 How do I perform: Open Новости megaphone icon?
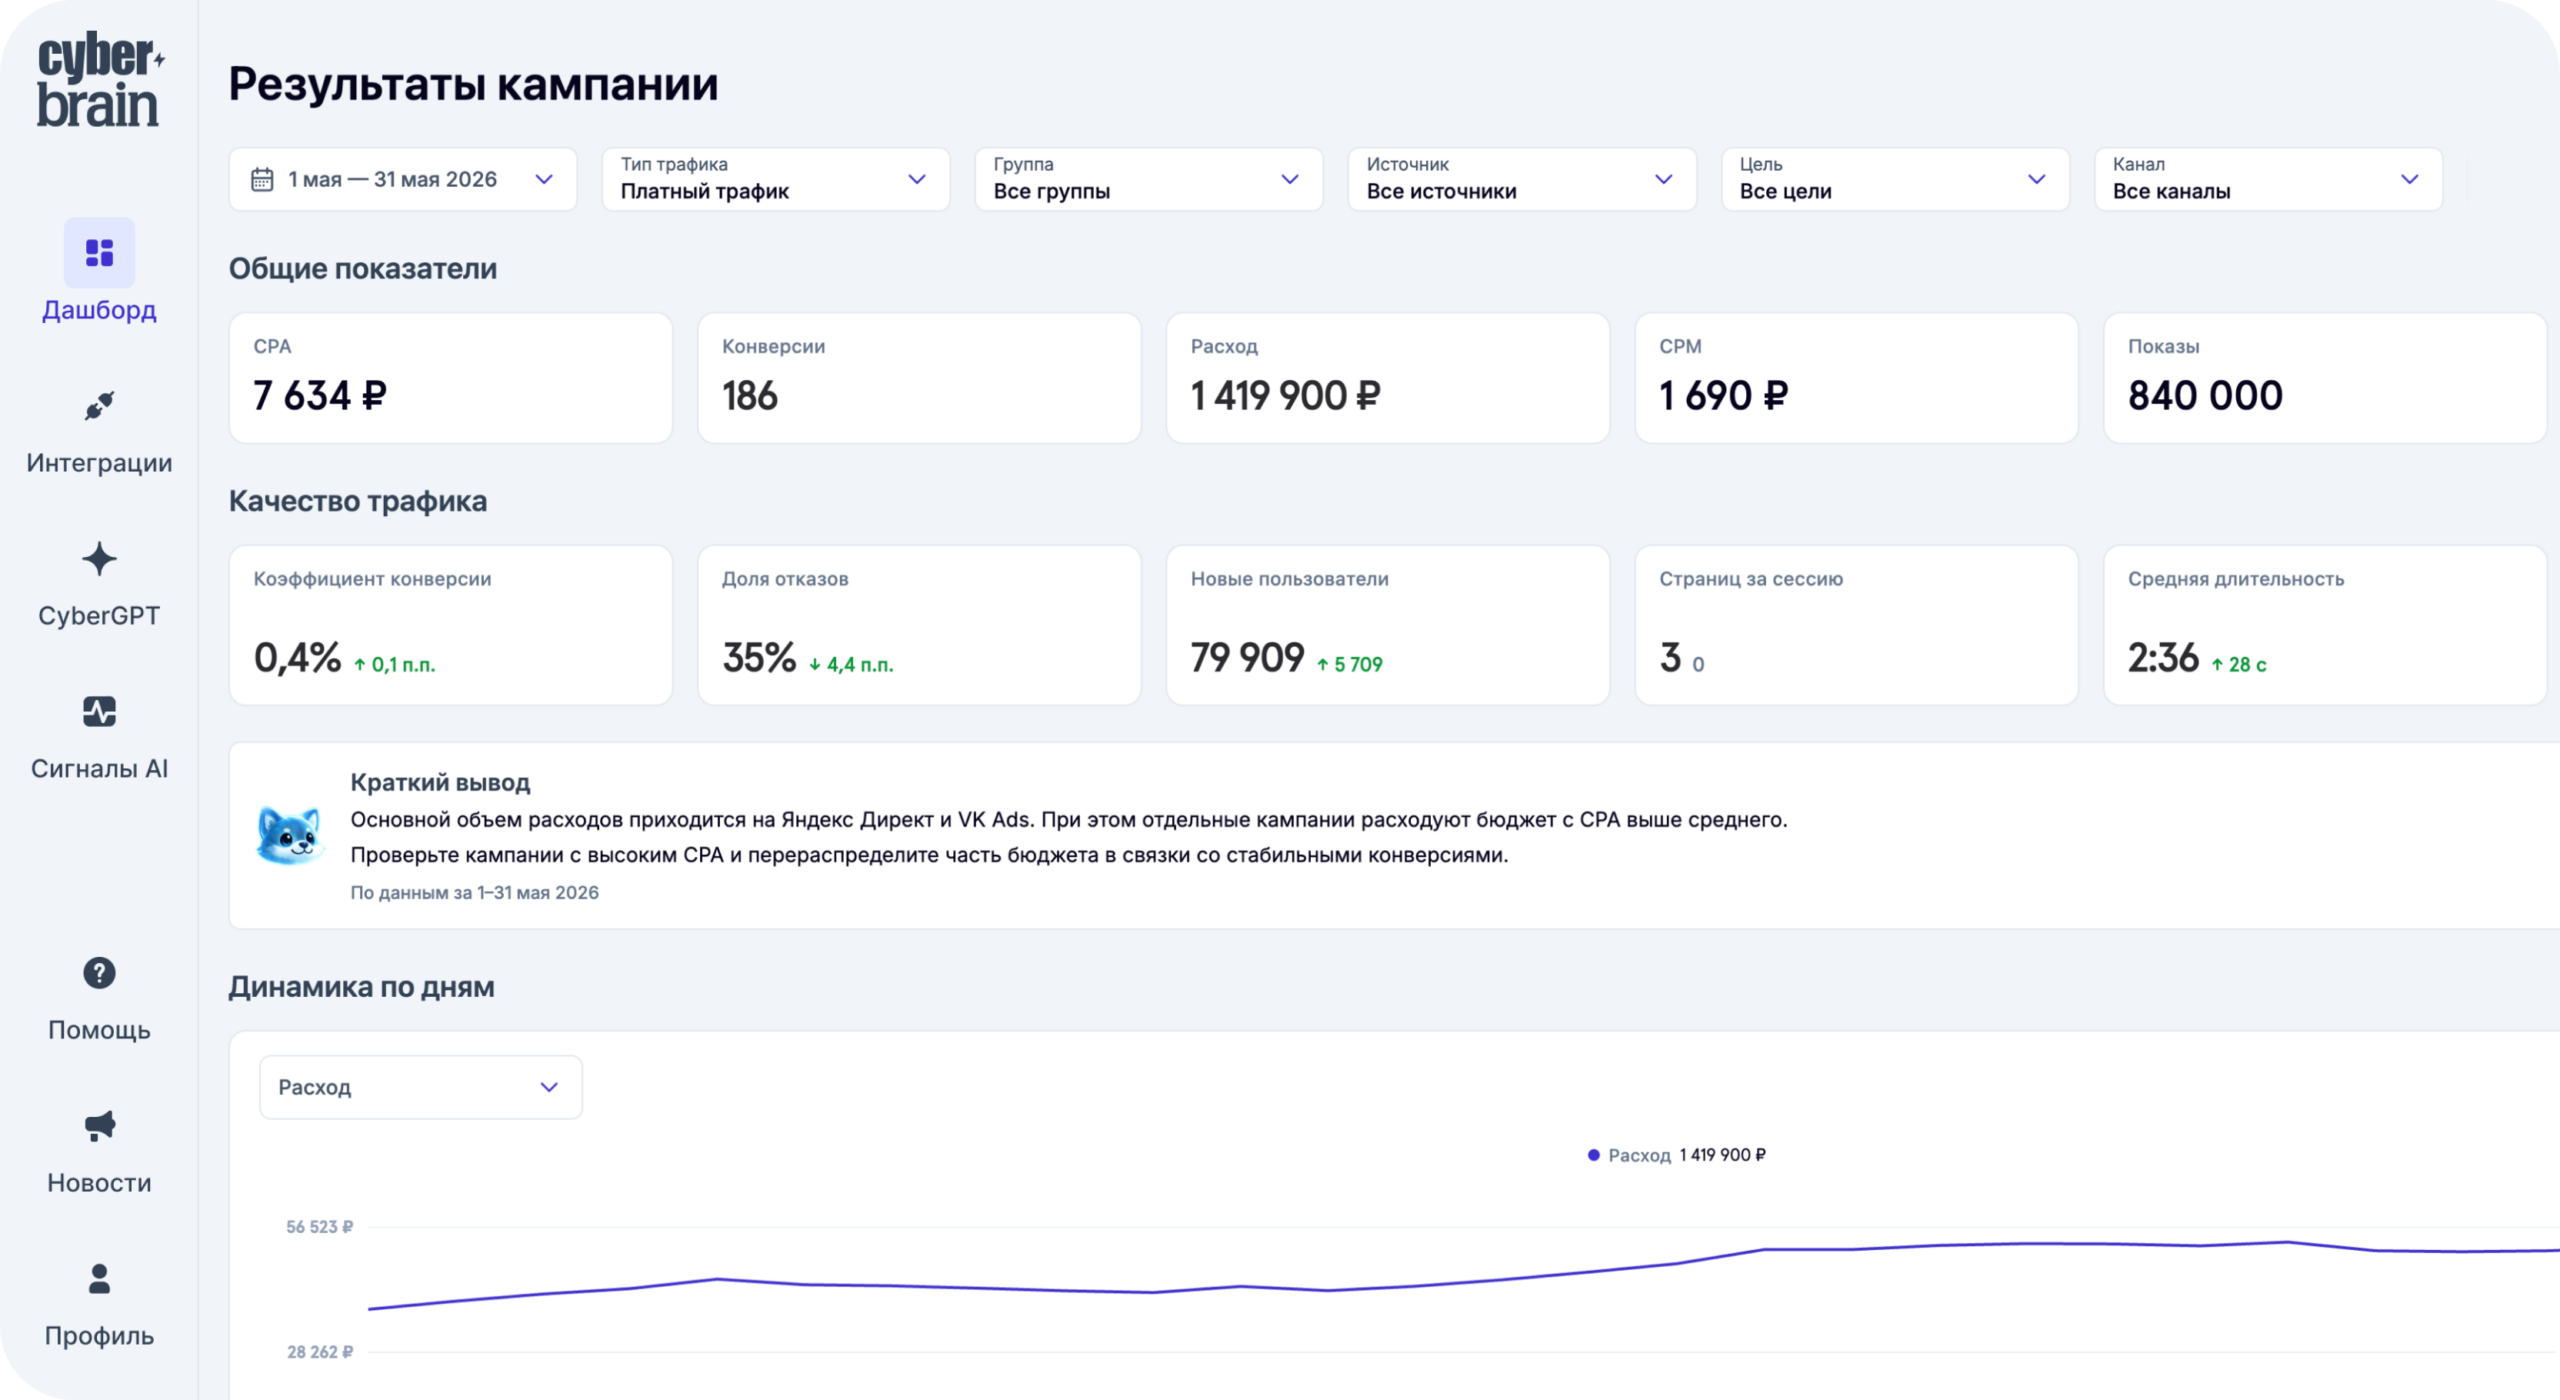tap(99, 1126)
